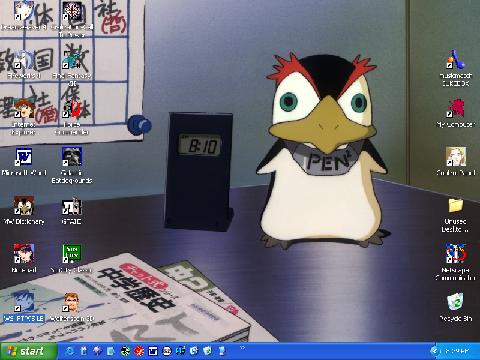480x360 pixels.
Task: Click the notification icon beside the clock
Action: coord(435,351)
